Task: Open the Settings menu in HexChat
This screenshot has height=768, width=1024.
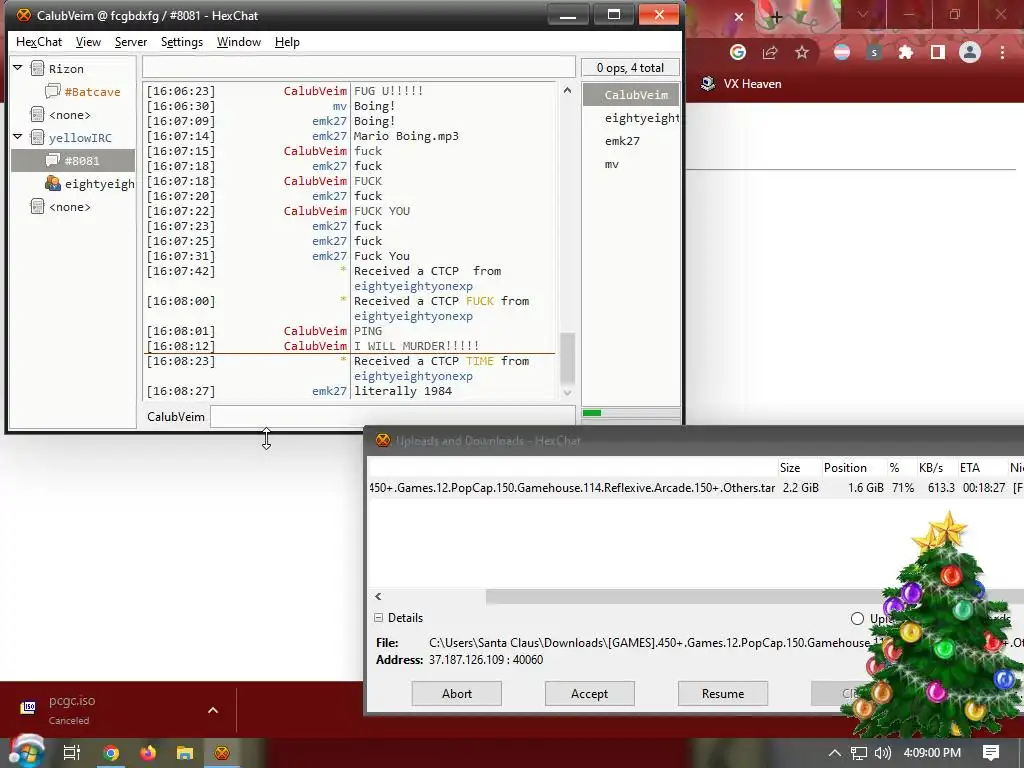Action: pos(182,42)
